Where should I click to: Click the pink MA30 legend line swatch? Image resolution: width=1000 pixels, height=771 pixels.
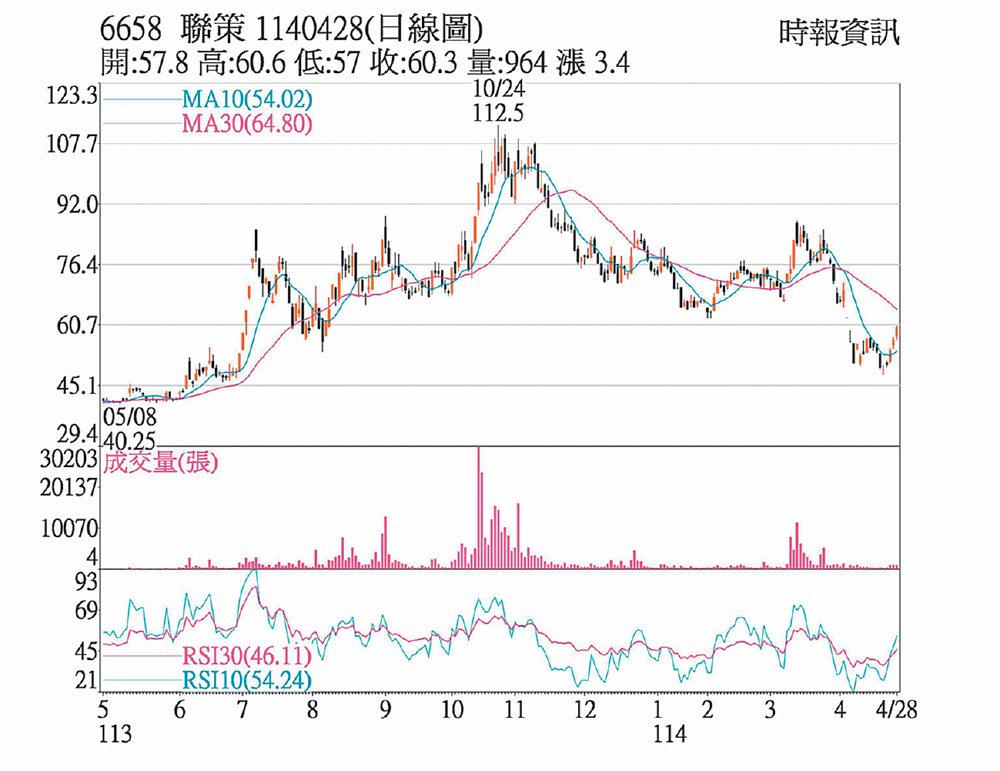point(142,123)
